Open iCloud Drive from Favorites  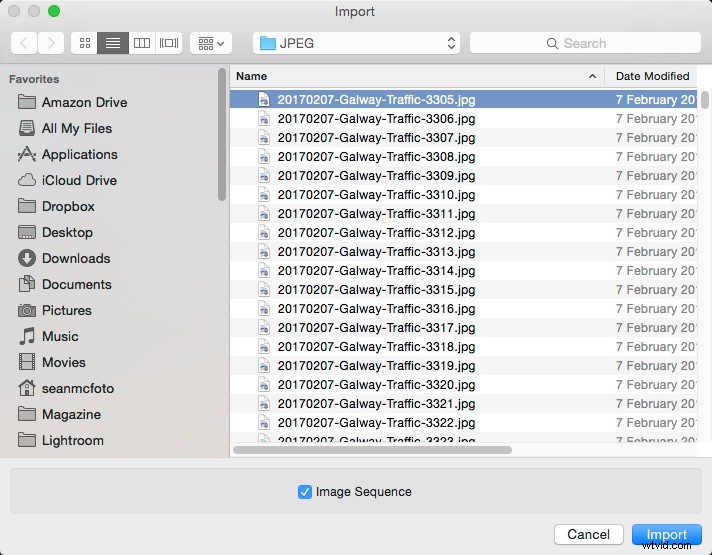point(79,180)
